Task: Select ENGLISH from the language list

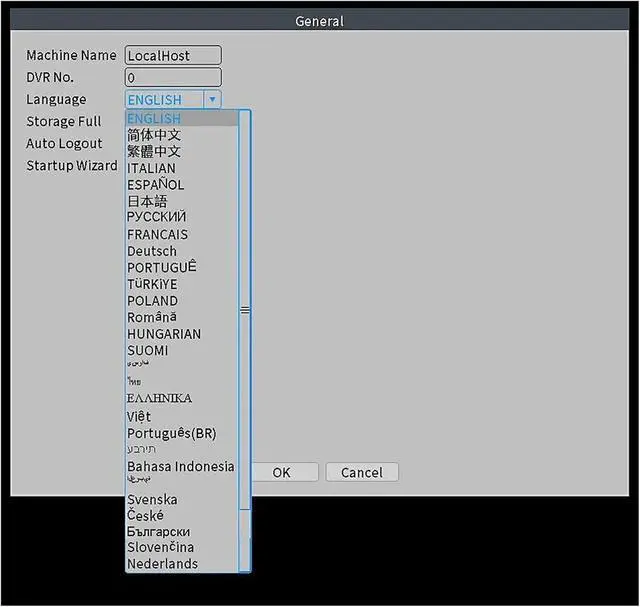Action: (x=154, y=119)
